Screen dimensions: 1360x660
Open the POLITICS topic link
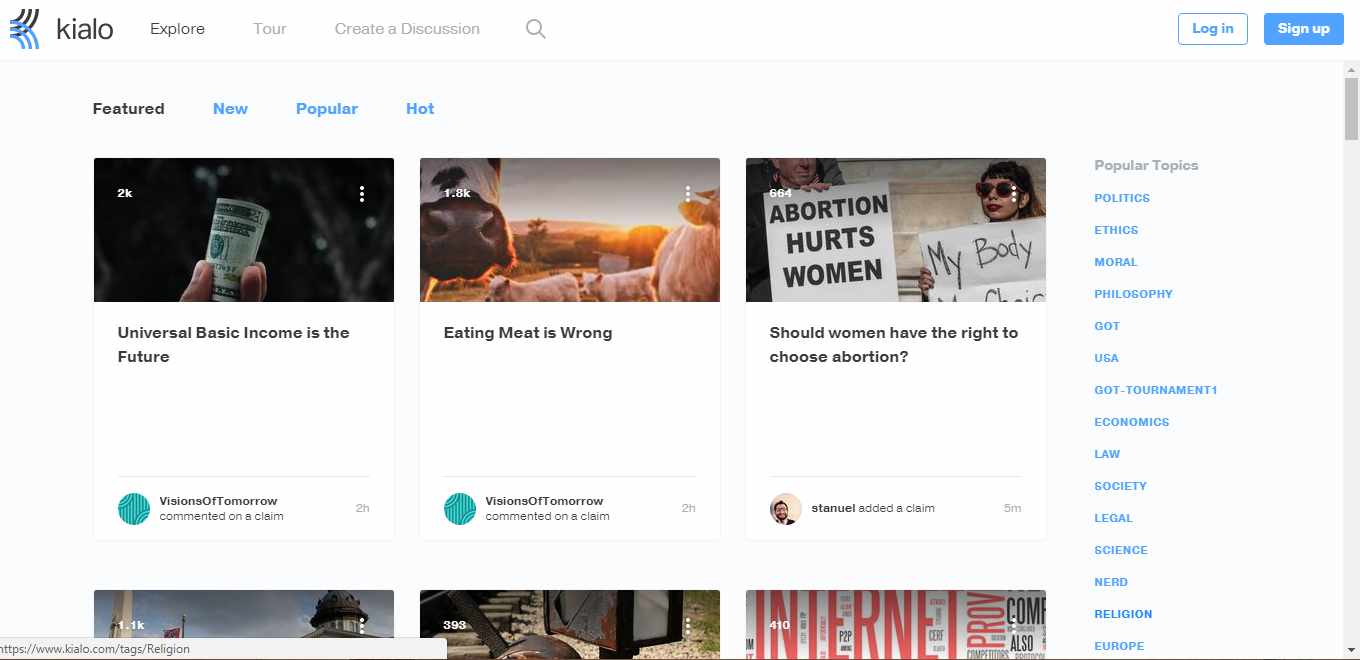click(1122, 198)
